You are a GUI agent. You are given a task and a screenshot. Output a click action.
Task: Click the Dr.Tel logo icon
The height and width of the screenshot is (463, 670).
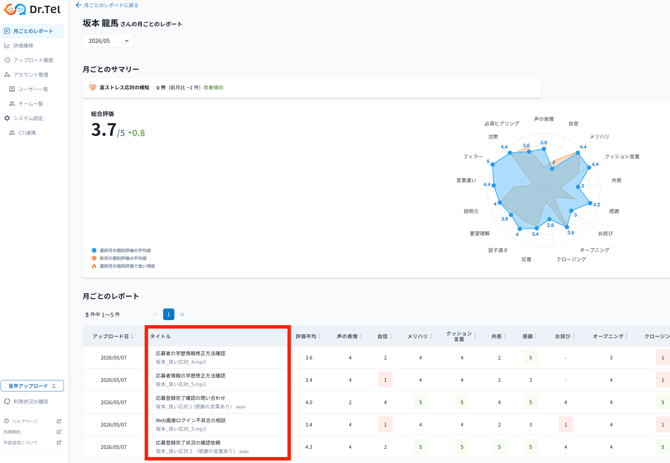pyautogui.click(x=15, y=9)
